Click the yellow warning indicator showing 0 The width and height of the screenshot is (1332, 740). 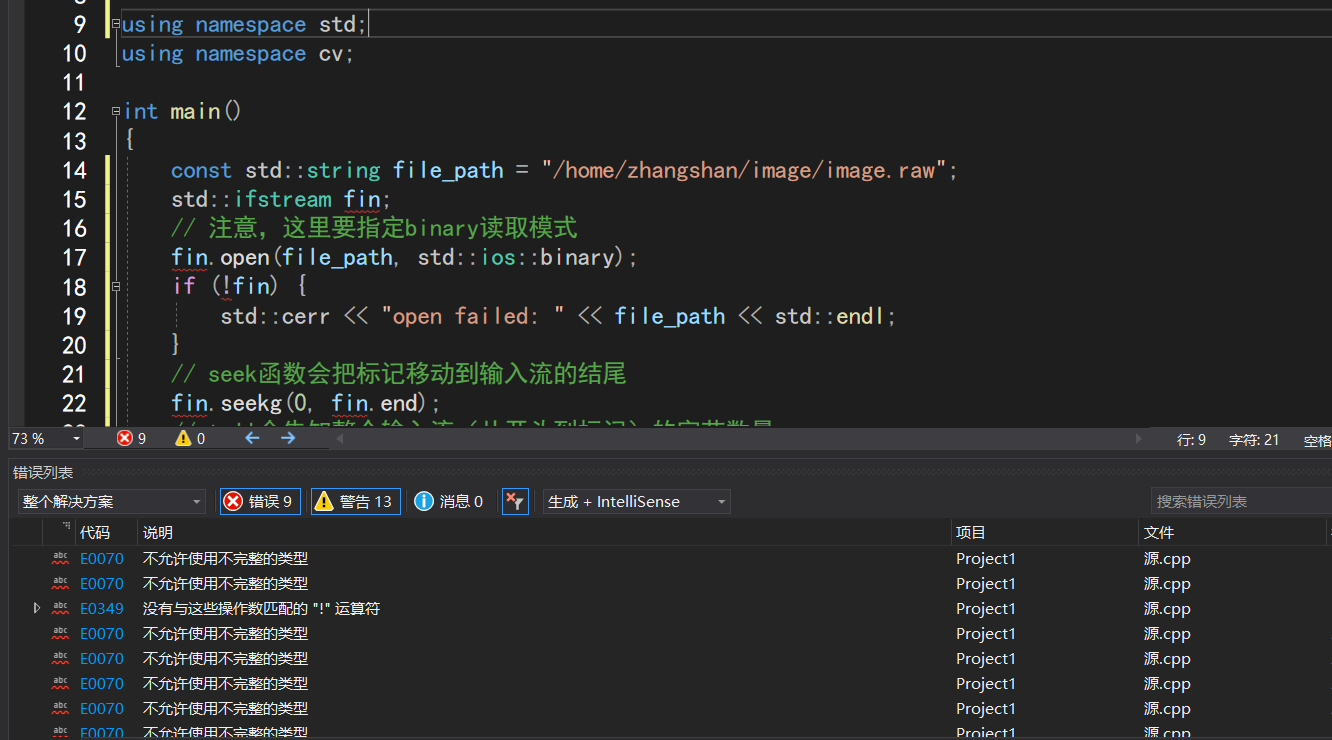(190, 439)
